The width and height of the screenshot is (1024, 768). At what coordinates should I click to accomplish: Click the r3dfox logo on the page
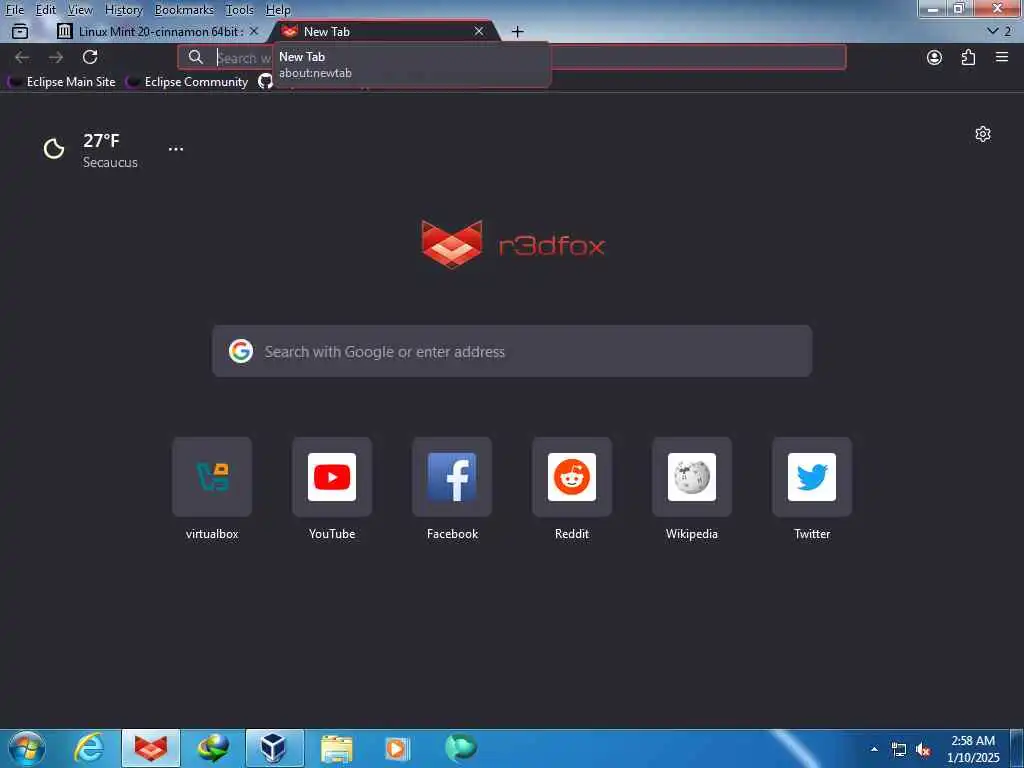click(513, 245)
